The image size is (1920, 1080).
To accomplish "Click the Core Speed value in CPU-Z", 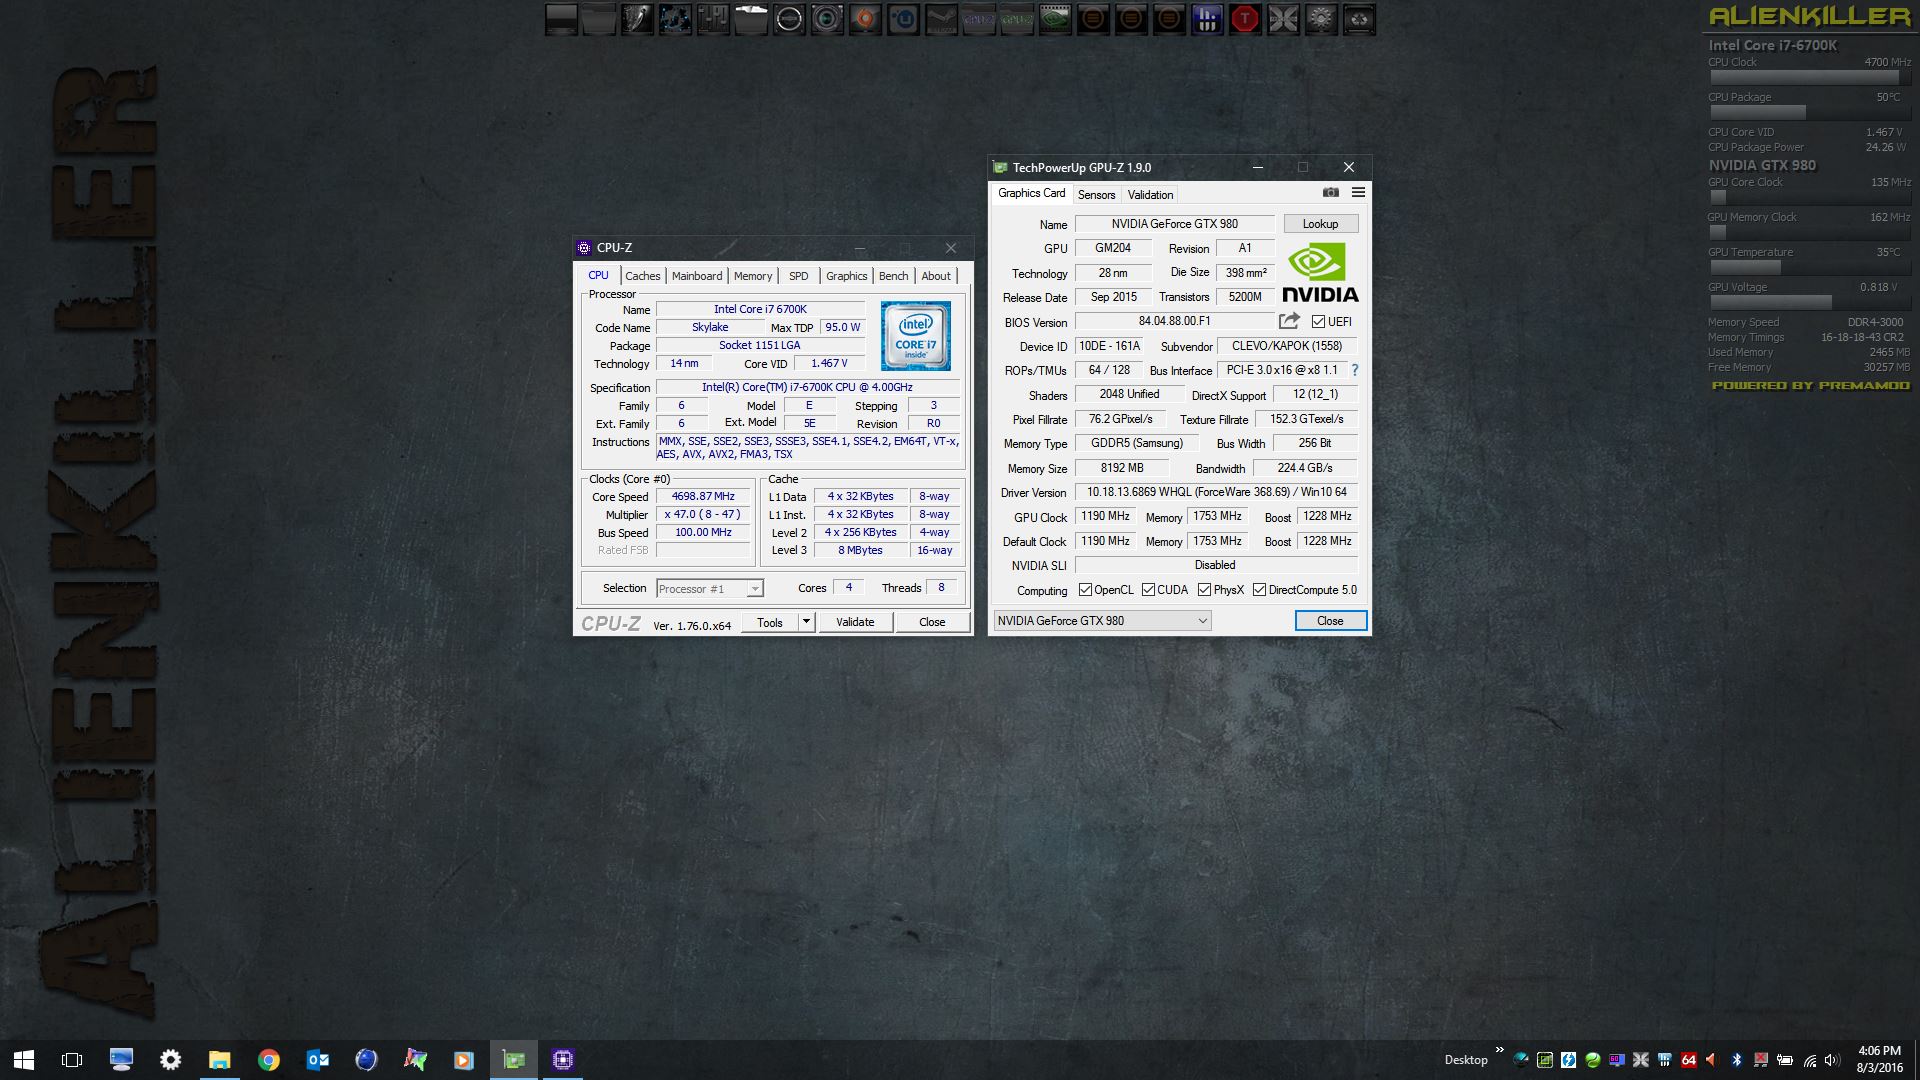I will point(703,496).
